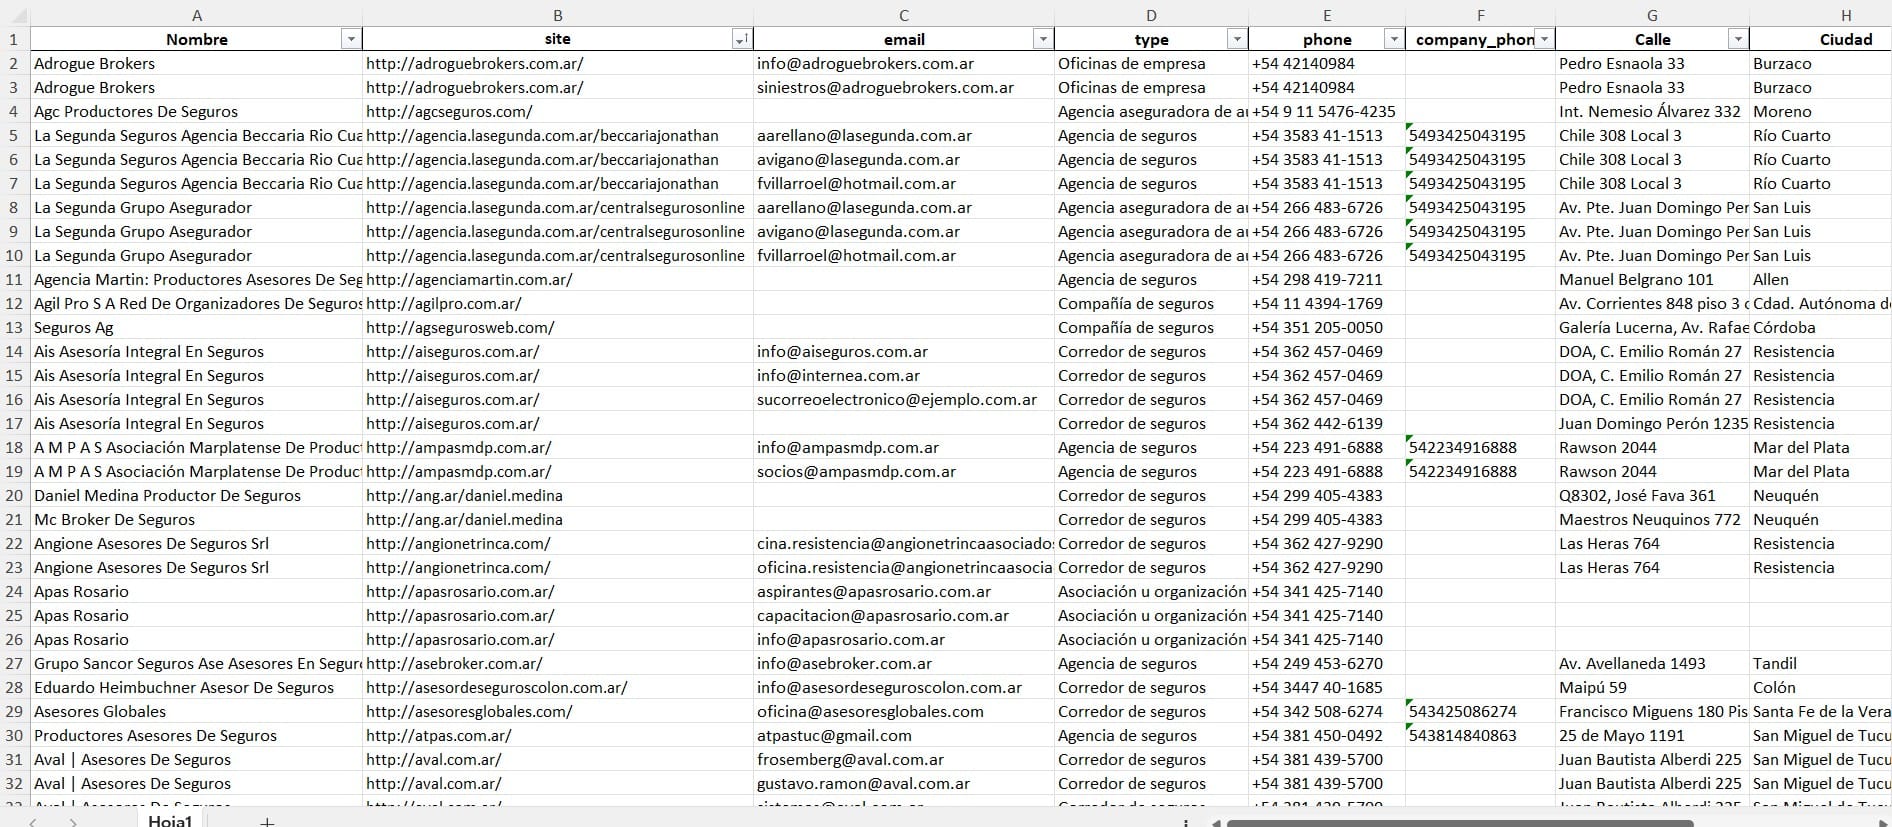The width and height of the screenshot is (1892, 827).
Task: Click the Av. Avellaneda 1493 cell
Action: [x=1652, y=663]
